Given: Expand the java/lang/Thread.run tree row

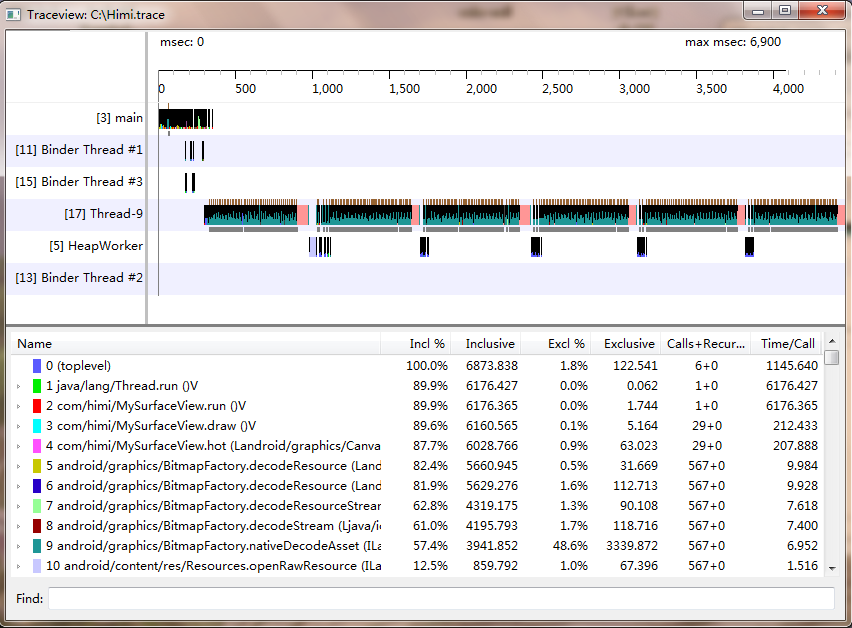Looking at the screenshot, I should (18, 386).
